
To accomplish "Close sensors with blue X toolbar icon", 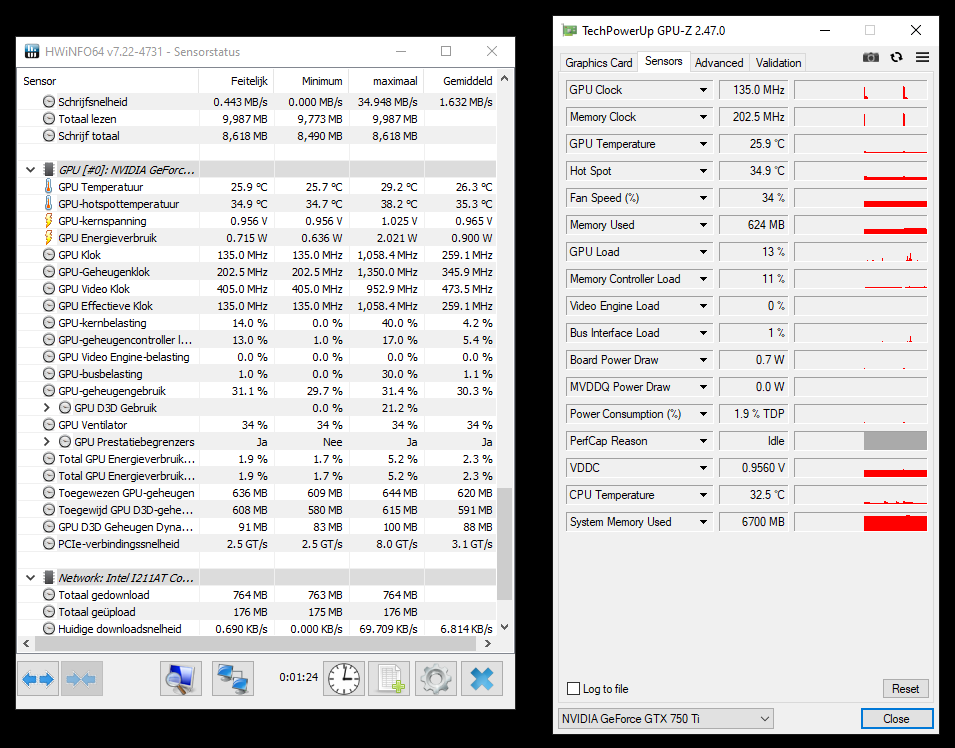I will [482, 679].
